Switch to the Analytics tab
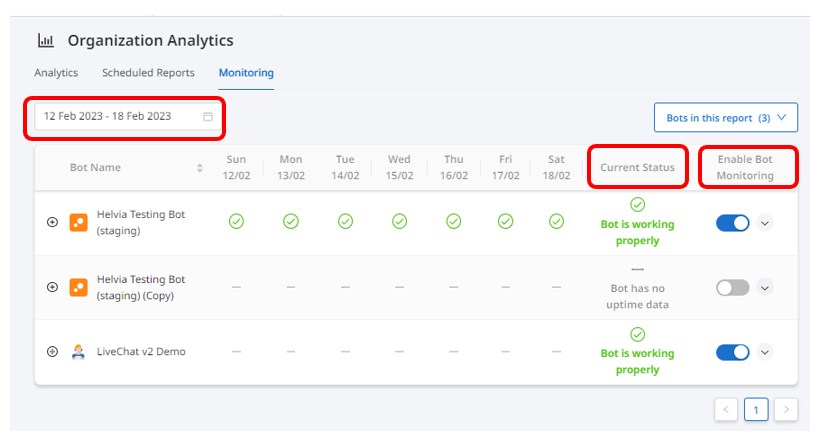Viewport: 821px width, 439px height. coord(56,73)
